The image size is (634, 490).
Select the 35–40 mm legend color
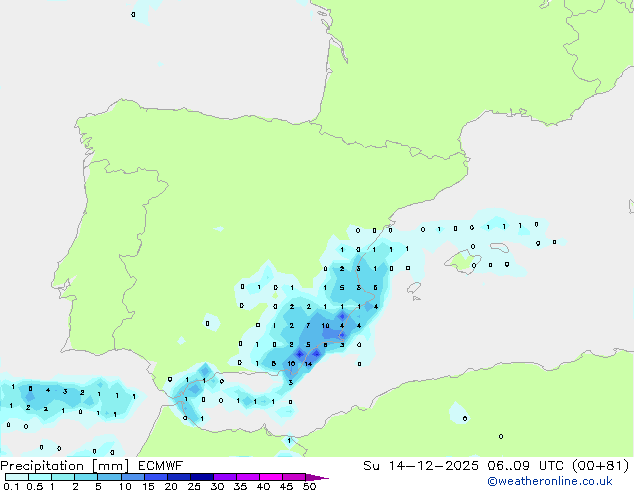(x=248, y=477)
